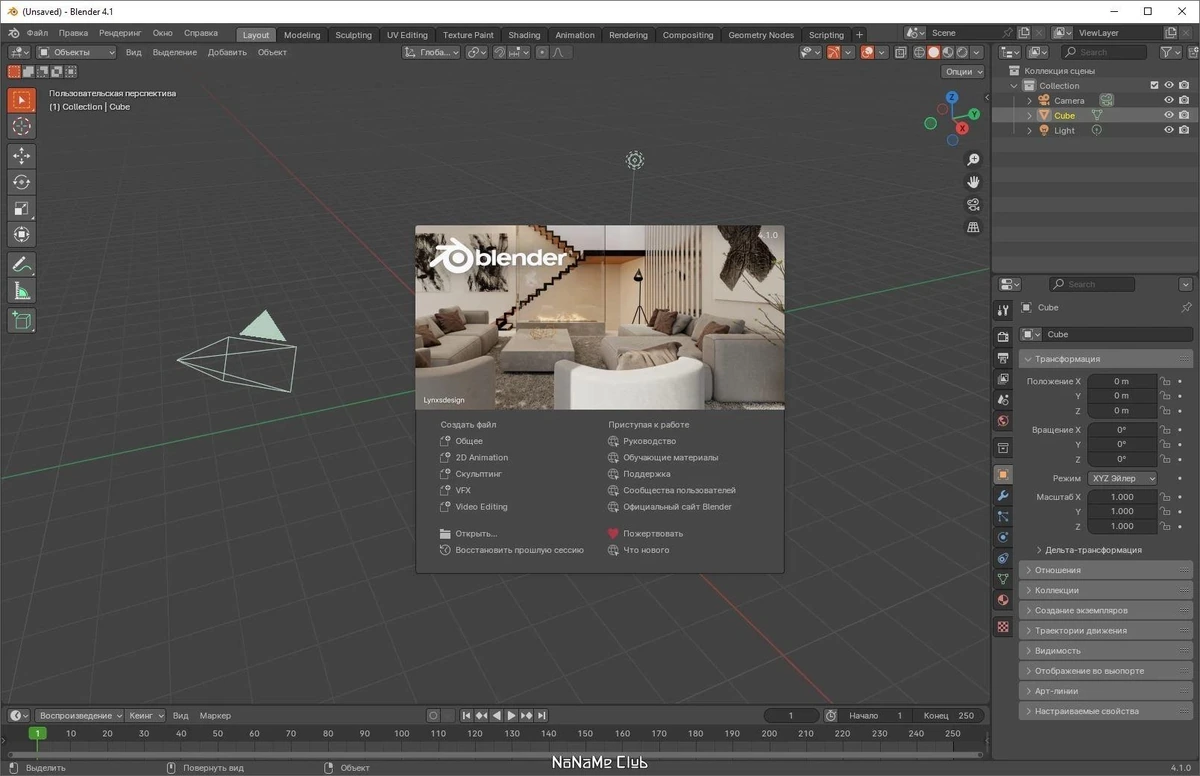This screenshot has height=776, width=1200.
Task: Lock Position X transform value
Action: (1165, 381)
